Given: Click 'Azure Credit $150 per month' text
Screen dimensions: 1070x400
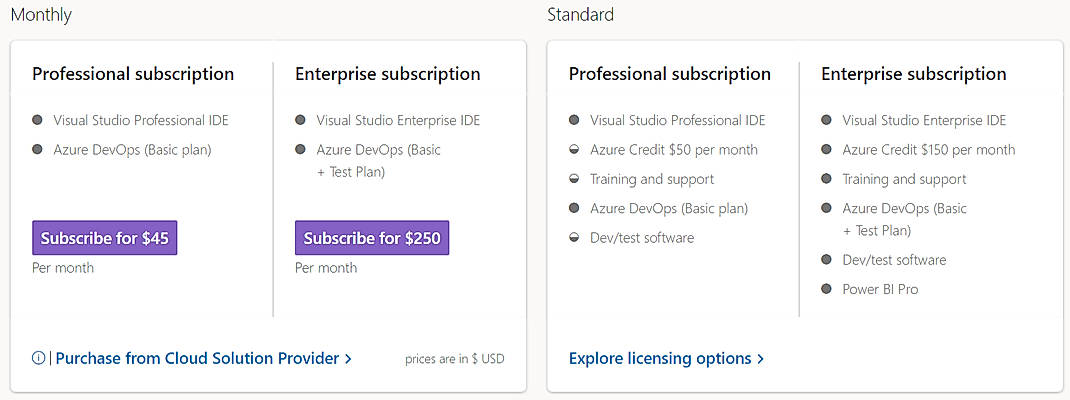Looking at the screenshot, I should click(x=929, y=149).
